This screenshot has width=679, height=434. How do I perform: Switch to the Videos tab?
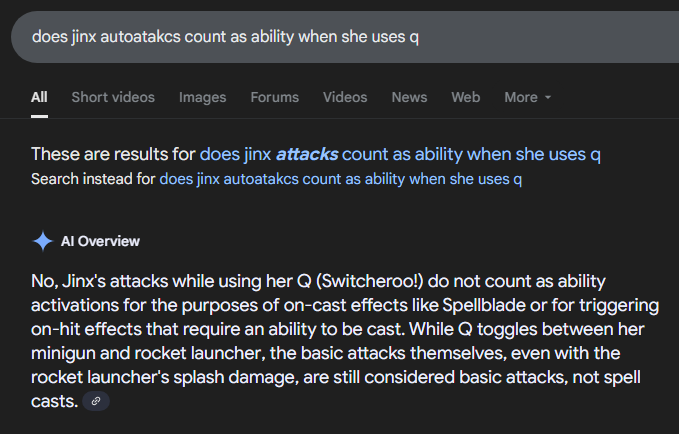click(x=345, y=97)
